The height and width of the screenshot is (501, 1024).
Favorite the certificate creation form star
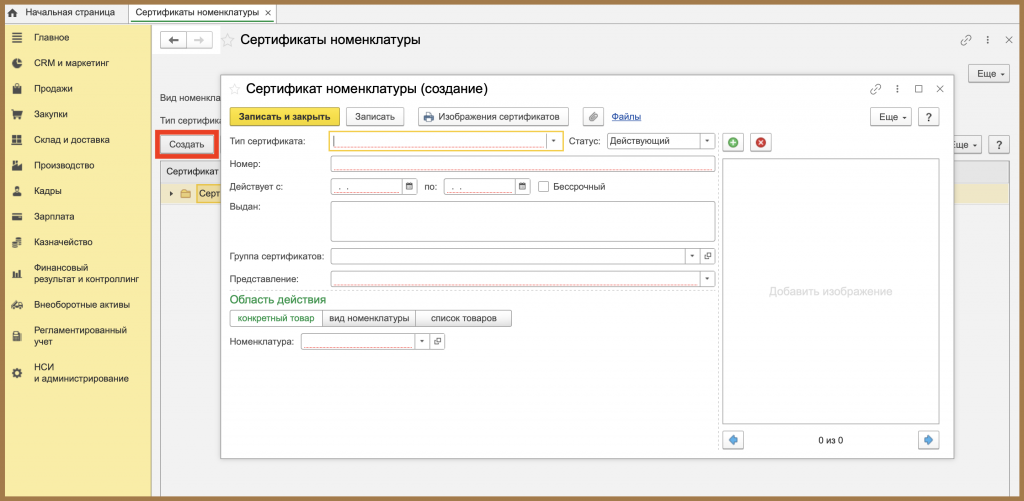[x=234, y=88]
